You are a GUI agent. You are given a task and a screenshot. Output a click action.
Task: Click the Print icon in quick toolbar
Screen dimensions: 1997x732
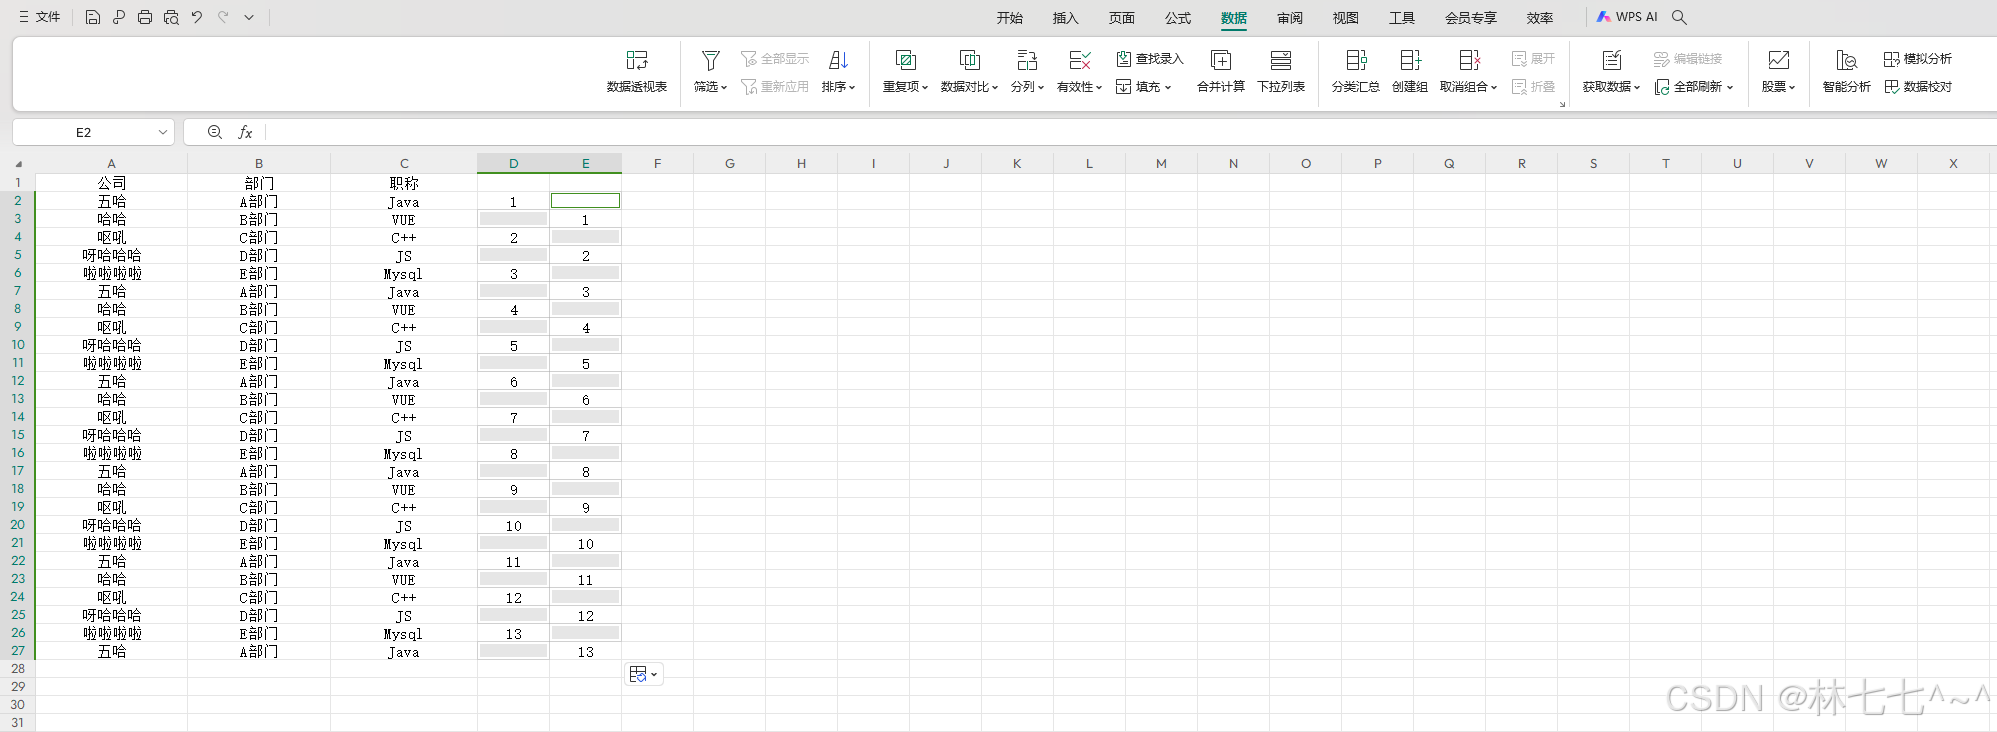click(145, 17)
